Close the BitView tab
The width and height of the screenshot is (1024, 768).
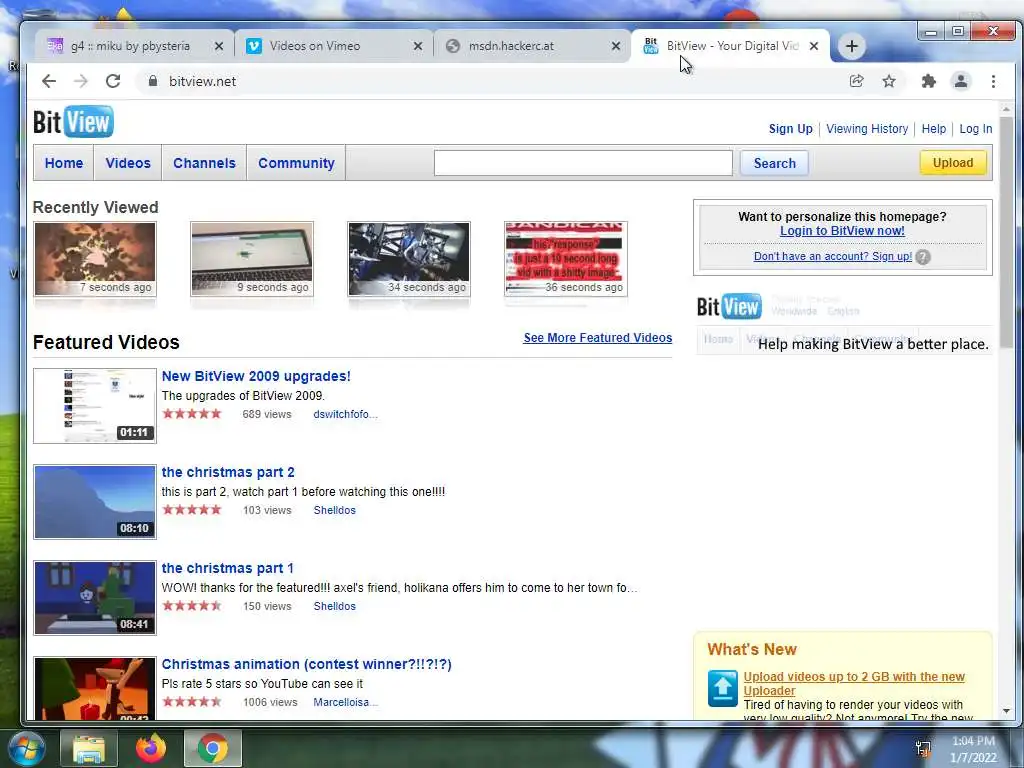(814, 46)
